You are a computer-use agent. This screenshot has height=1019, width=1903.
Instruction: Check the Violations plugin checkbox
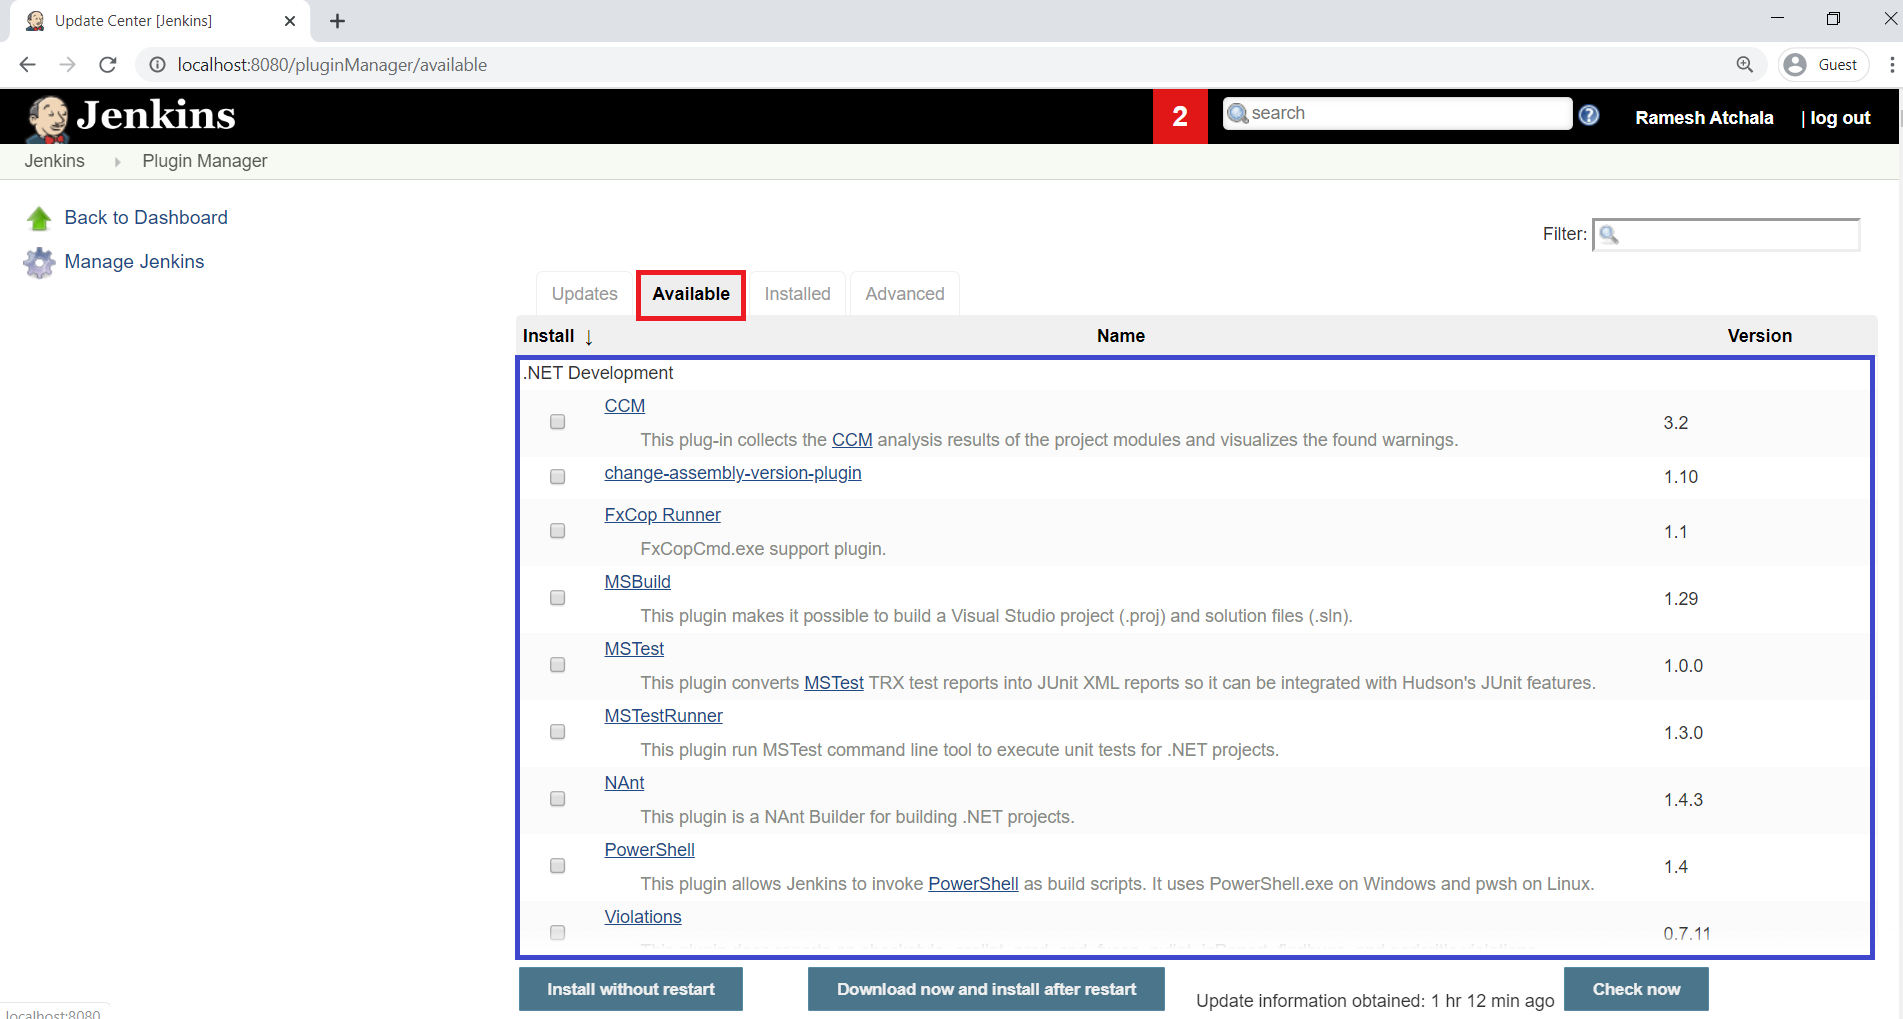558,933
